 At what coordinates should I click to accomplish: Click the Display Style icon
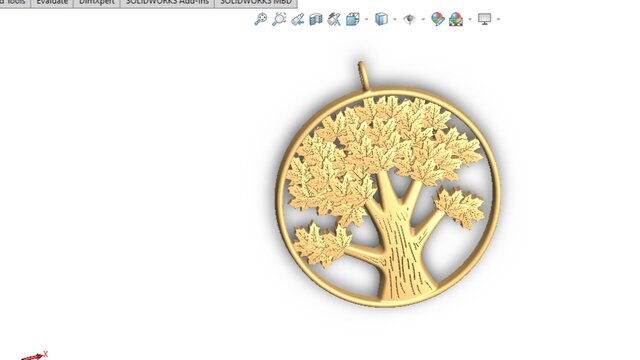(x=381, y=19)
